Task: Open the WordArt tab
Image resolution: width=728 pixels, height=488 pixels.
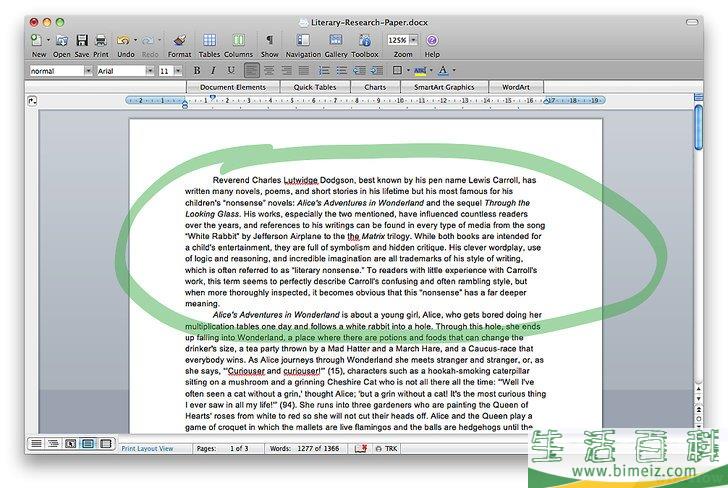Action: coord(515,87)
